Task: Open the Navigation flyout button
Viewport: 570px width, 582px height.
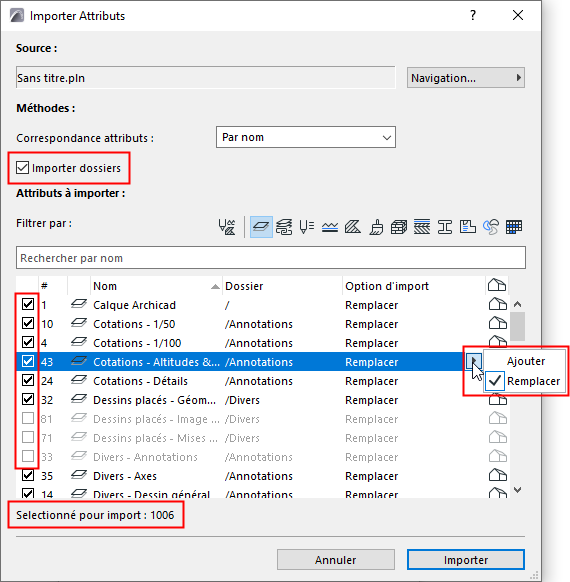Action: [x=466, y=78]
